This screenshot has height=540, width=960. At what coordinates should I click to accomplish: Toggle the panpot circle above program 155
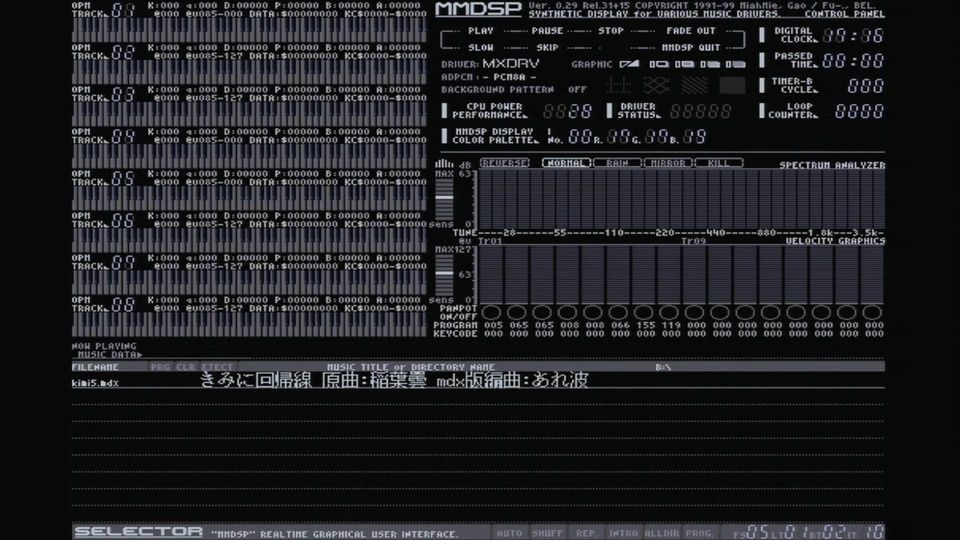point(643,313)
